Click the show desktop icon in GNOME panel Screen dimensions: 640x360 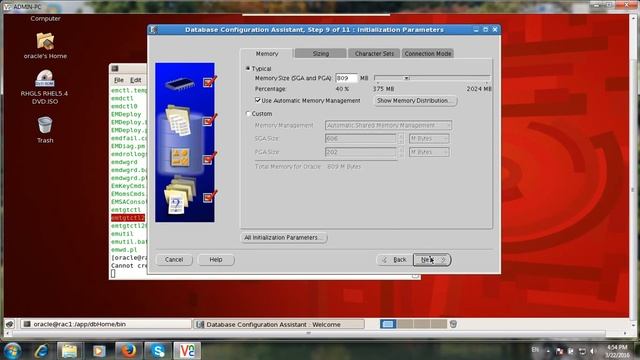point(10,324)
